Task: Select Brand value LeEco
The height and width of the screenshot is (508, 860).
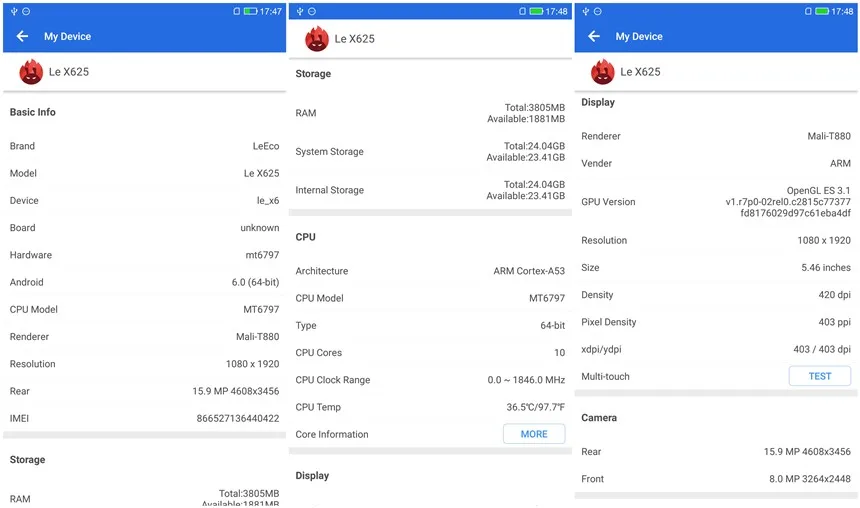Action: (x=266, y=146)
